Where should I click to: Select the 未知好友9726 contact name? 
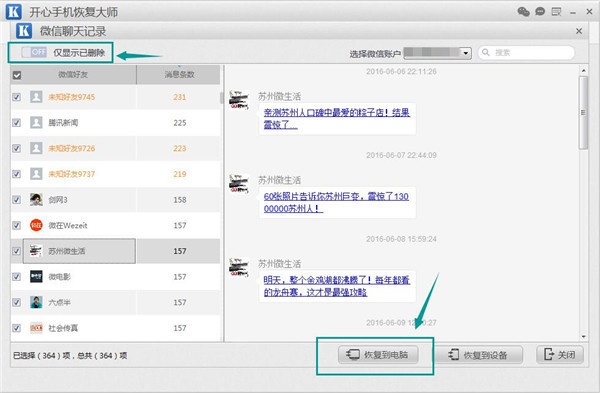[x=72, y=148]
